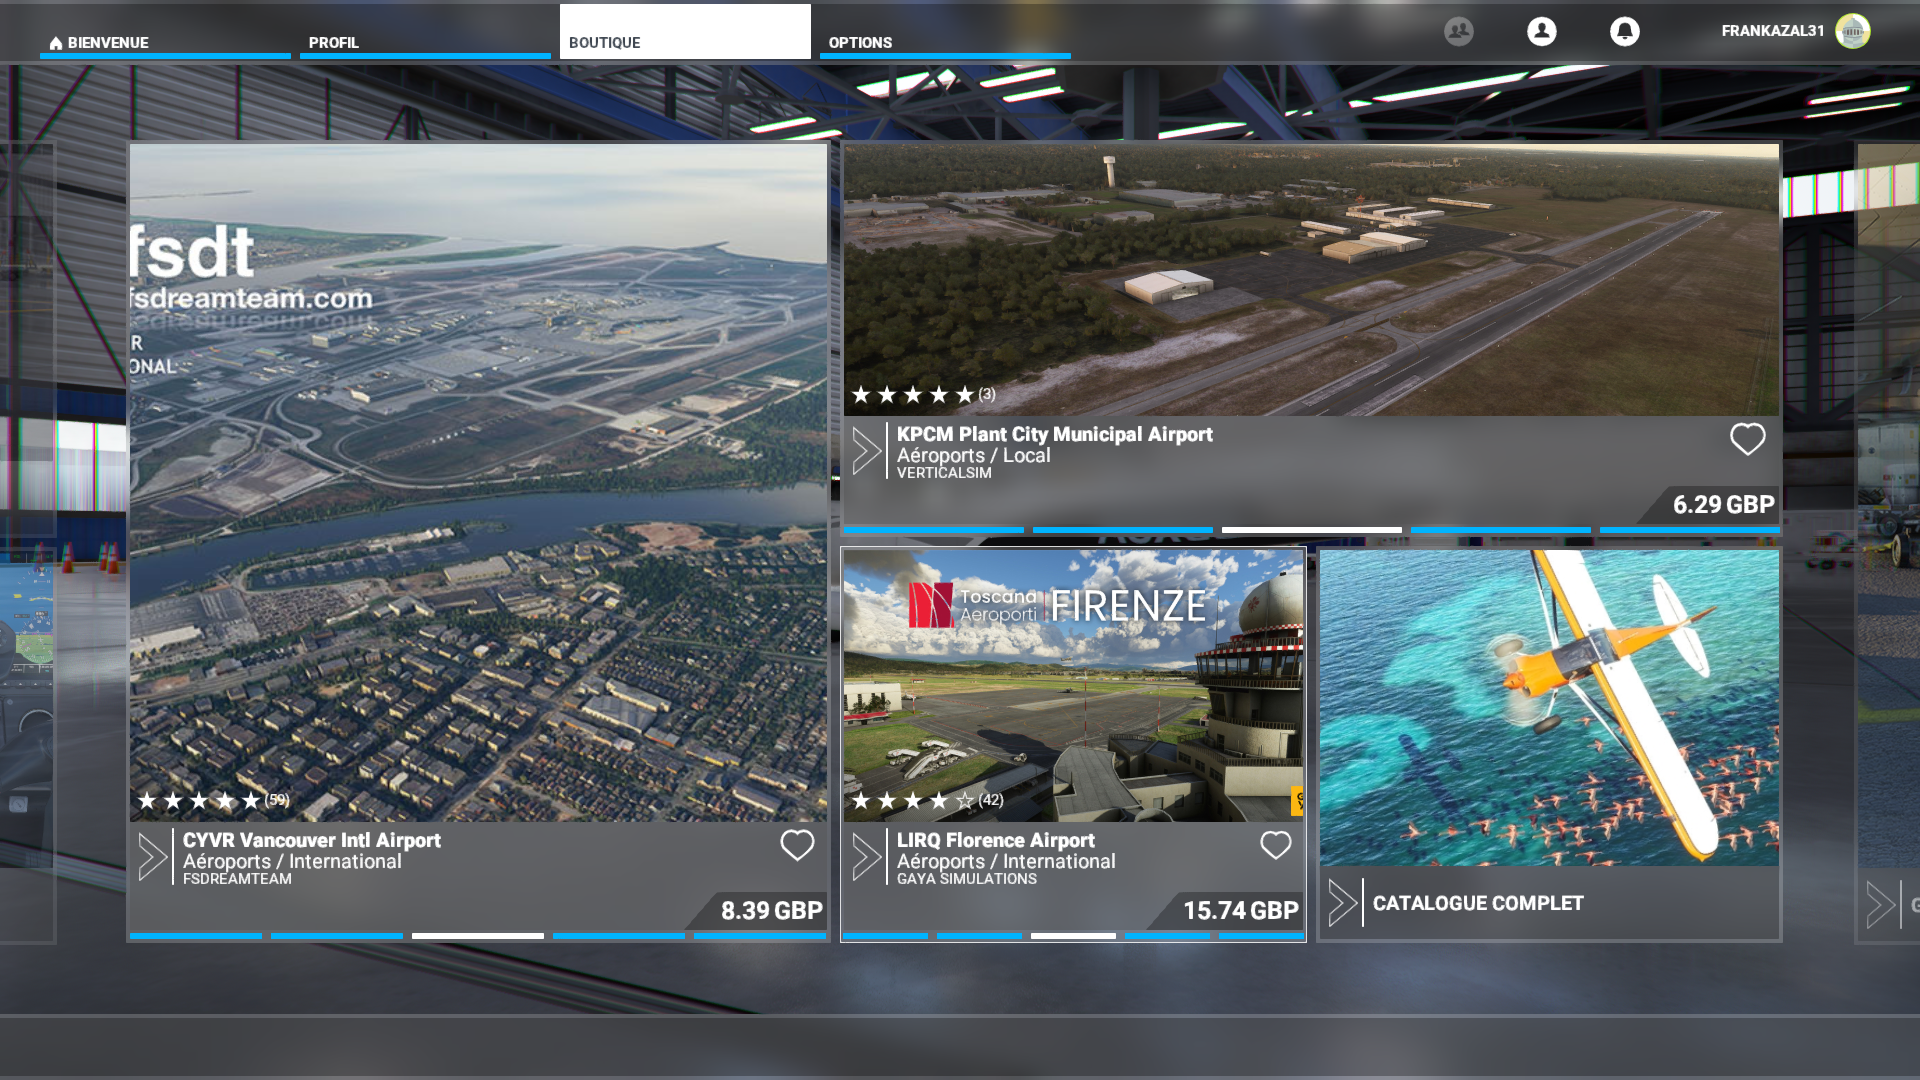Open the CATALOGUE COMPLET arrow icon

point(1343,903)
